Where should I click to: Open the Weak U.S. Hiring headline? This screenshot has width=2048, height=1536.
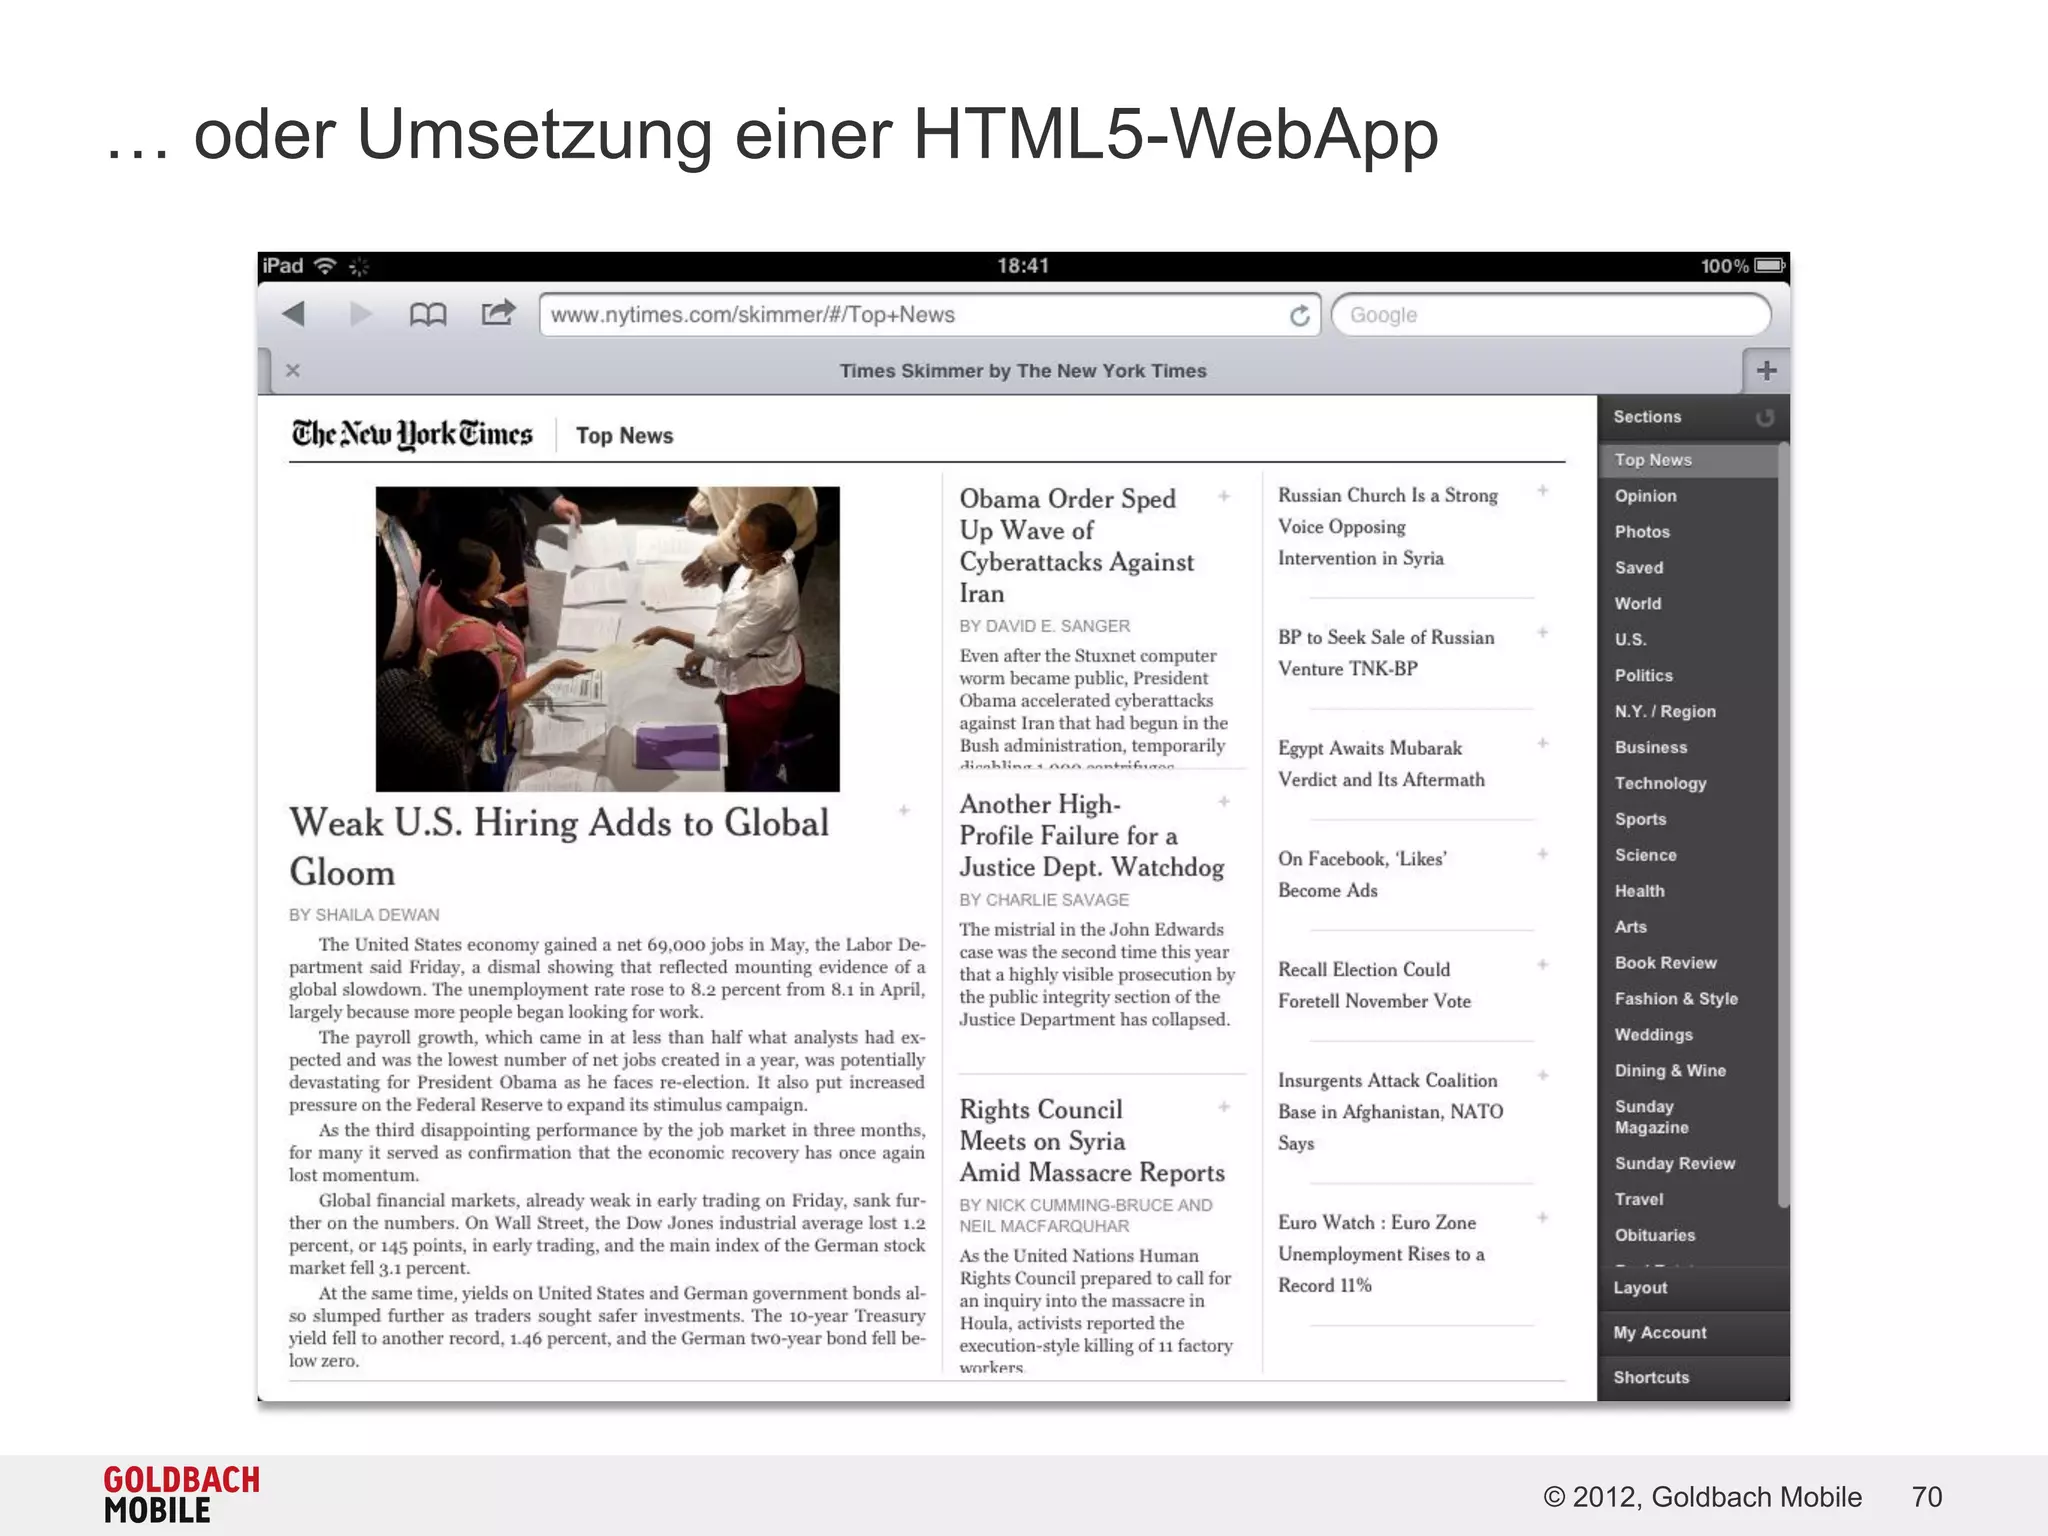559,847
